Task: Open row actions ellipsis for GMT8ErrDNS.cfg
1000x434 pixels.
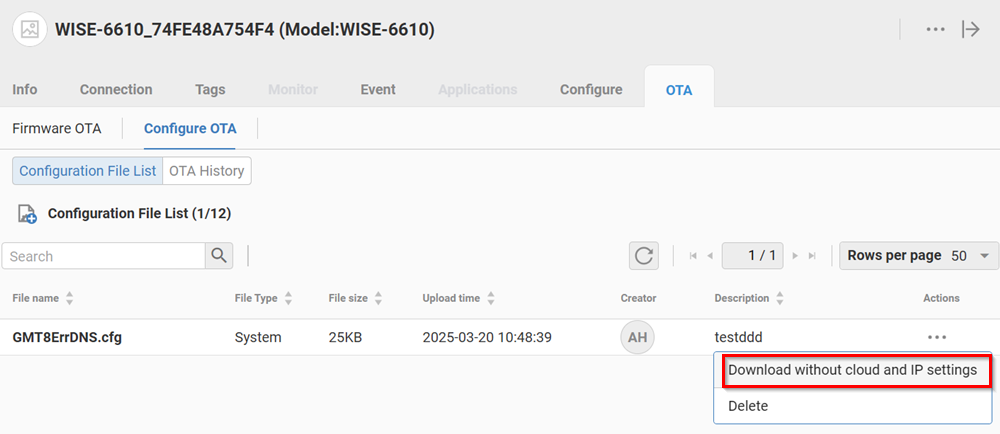Action: 937,337
